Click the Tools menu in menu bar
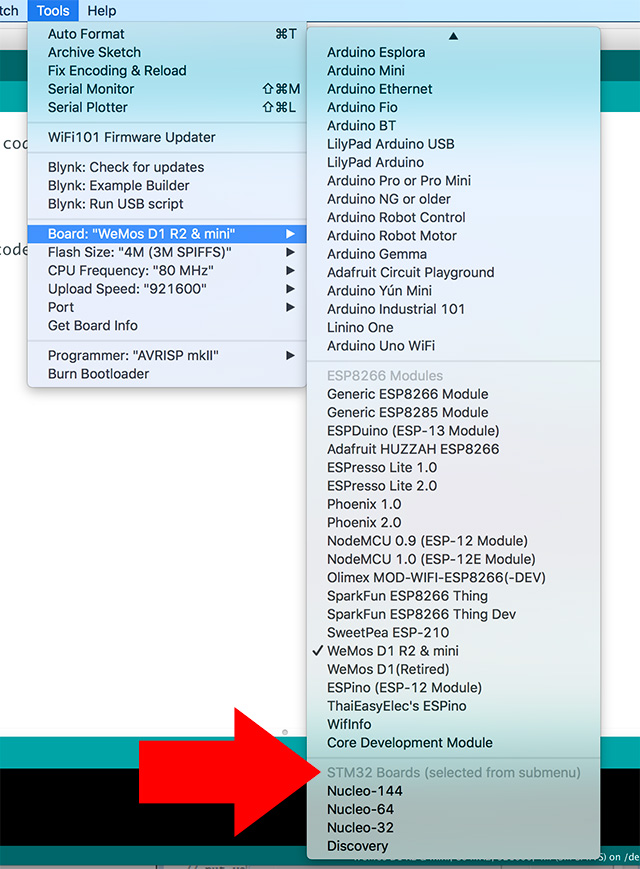The image size is (640, 869). tap(53, 11)
